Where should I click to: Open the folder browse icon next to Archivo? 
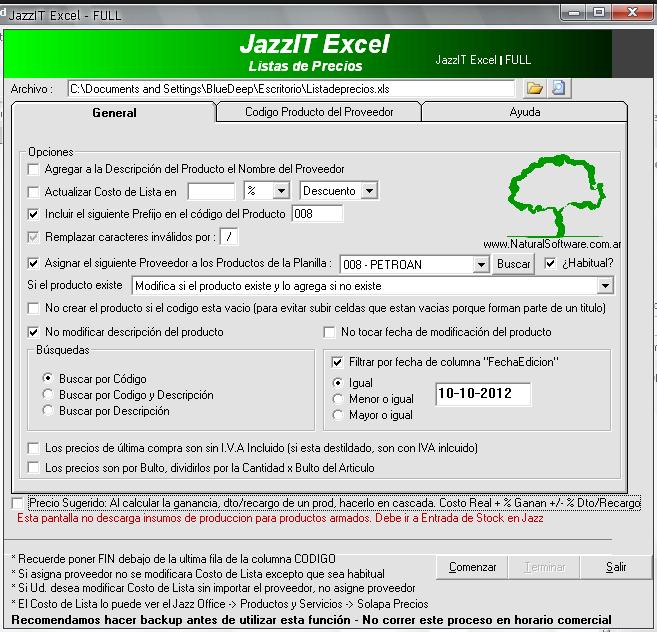point(535,88)
